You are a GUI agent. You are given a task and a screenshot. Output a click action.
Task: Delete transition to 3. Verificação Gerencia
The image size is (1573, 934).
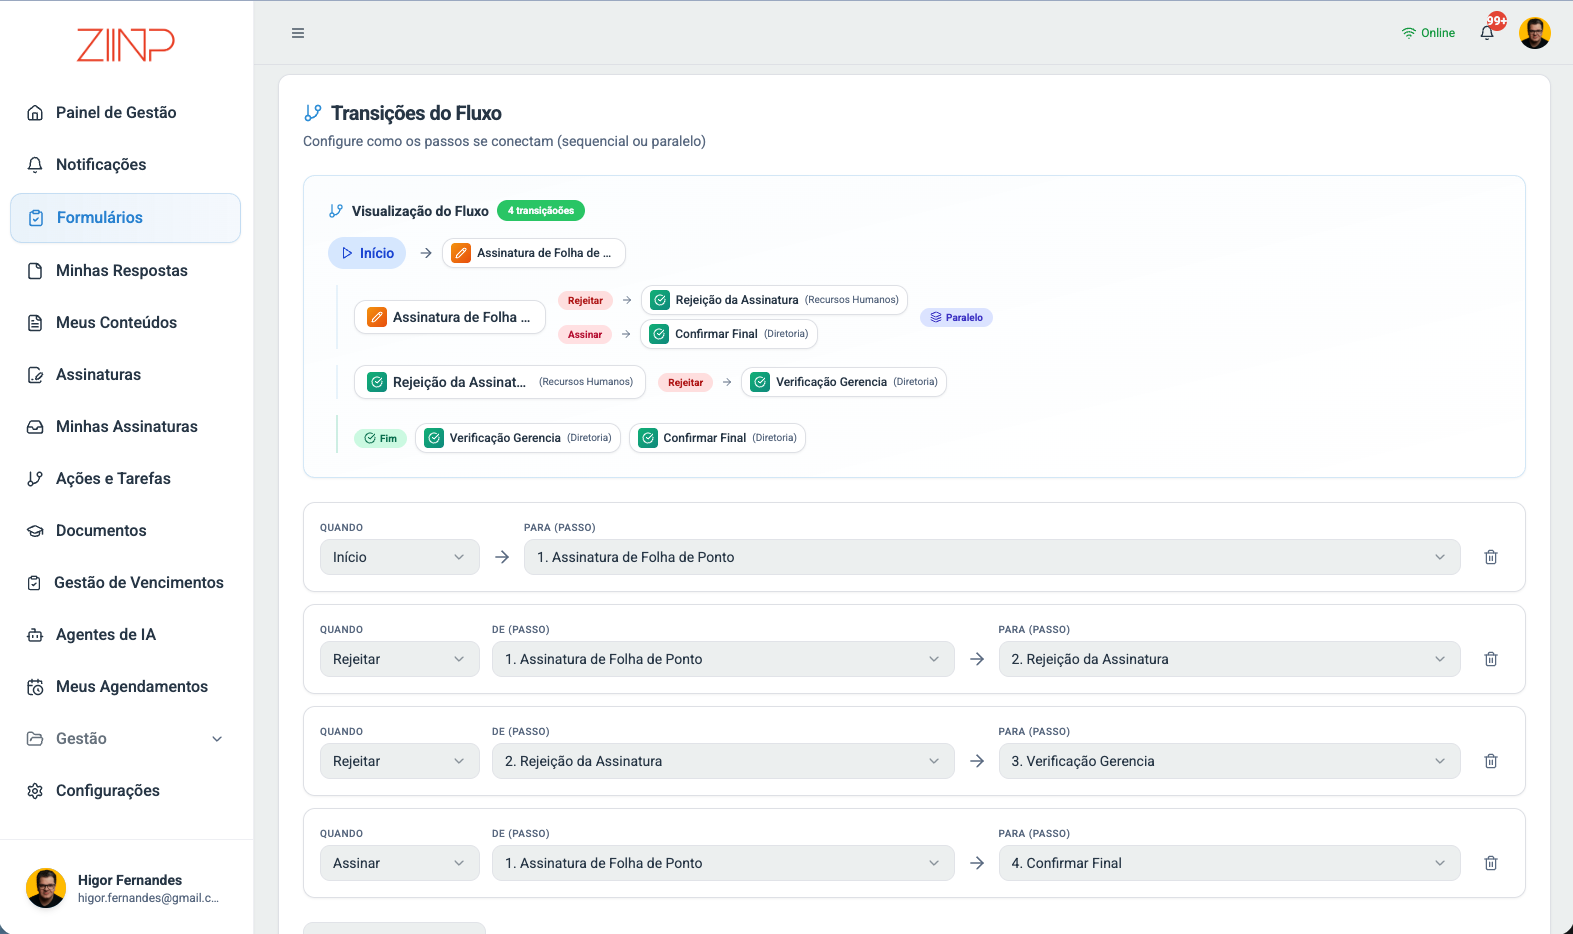click(1491, 761)
